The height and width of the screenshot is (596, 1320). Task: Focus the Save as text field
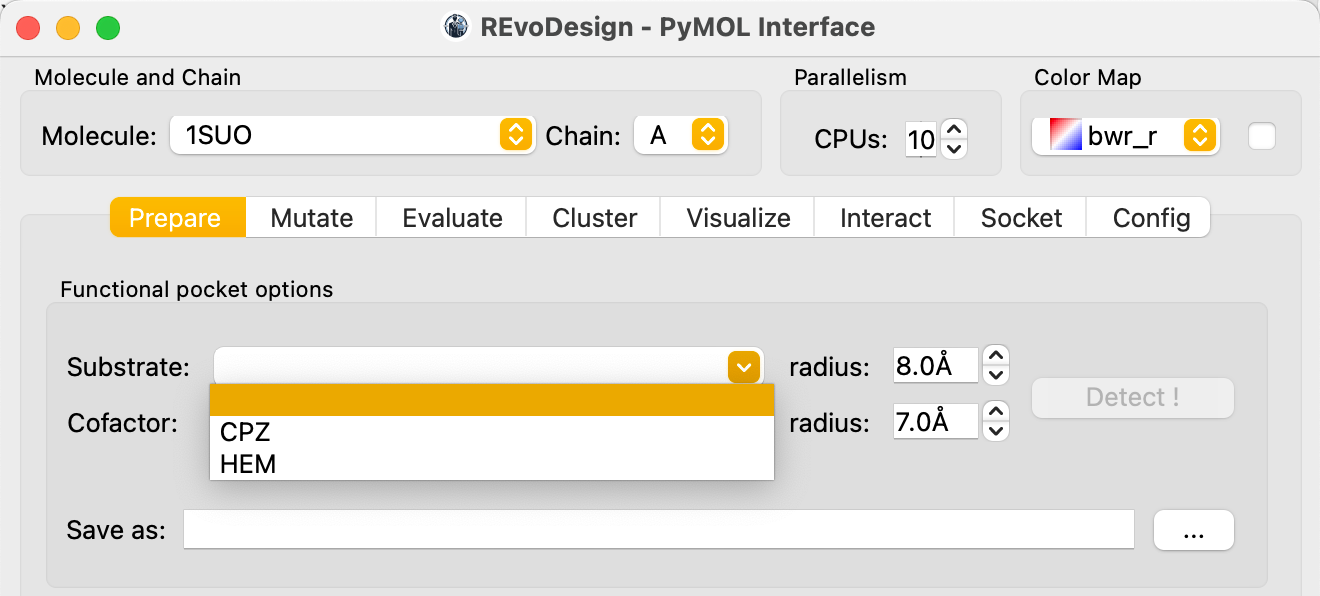[659, 530]
